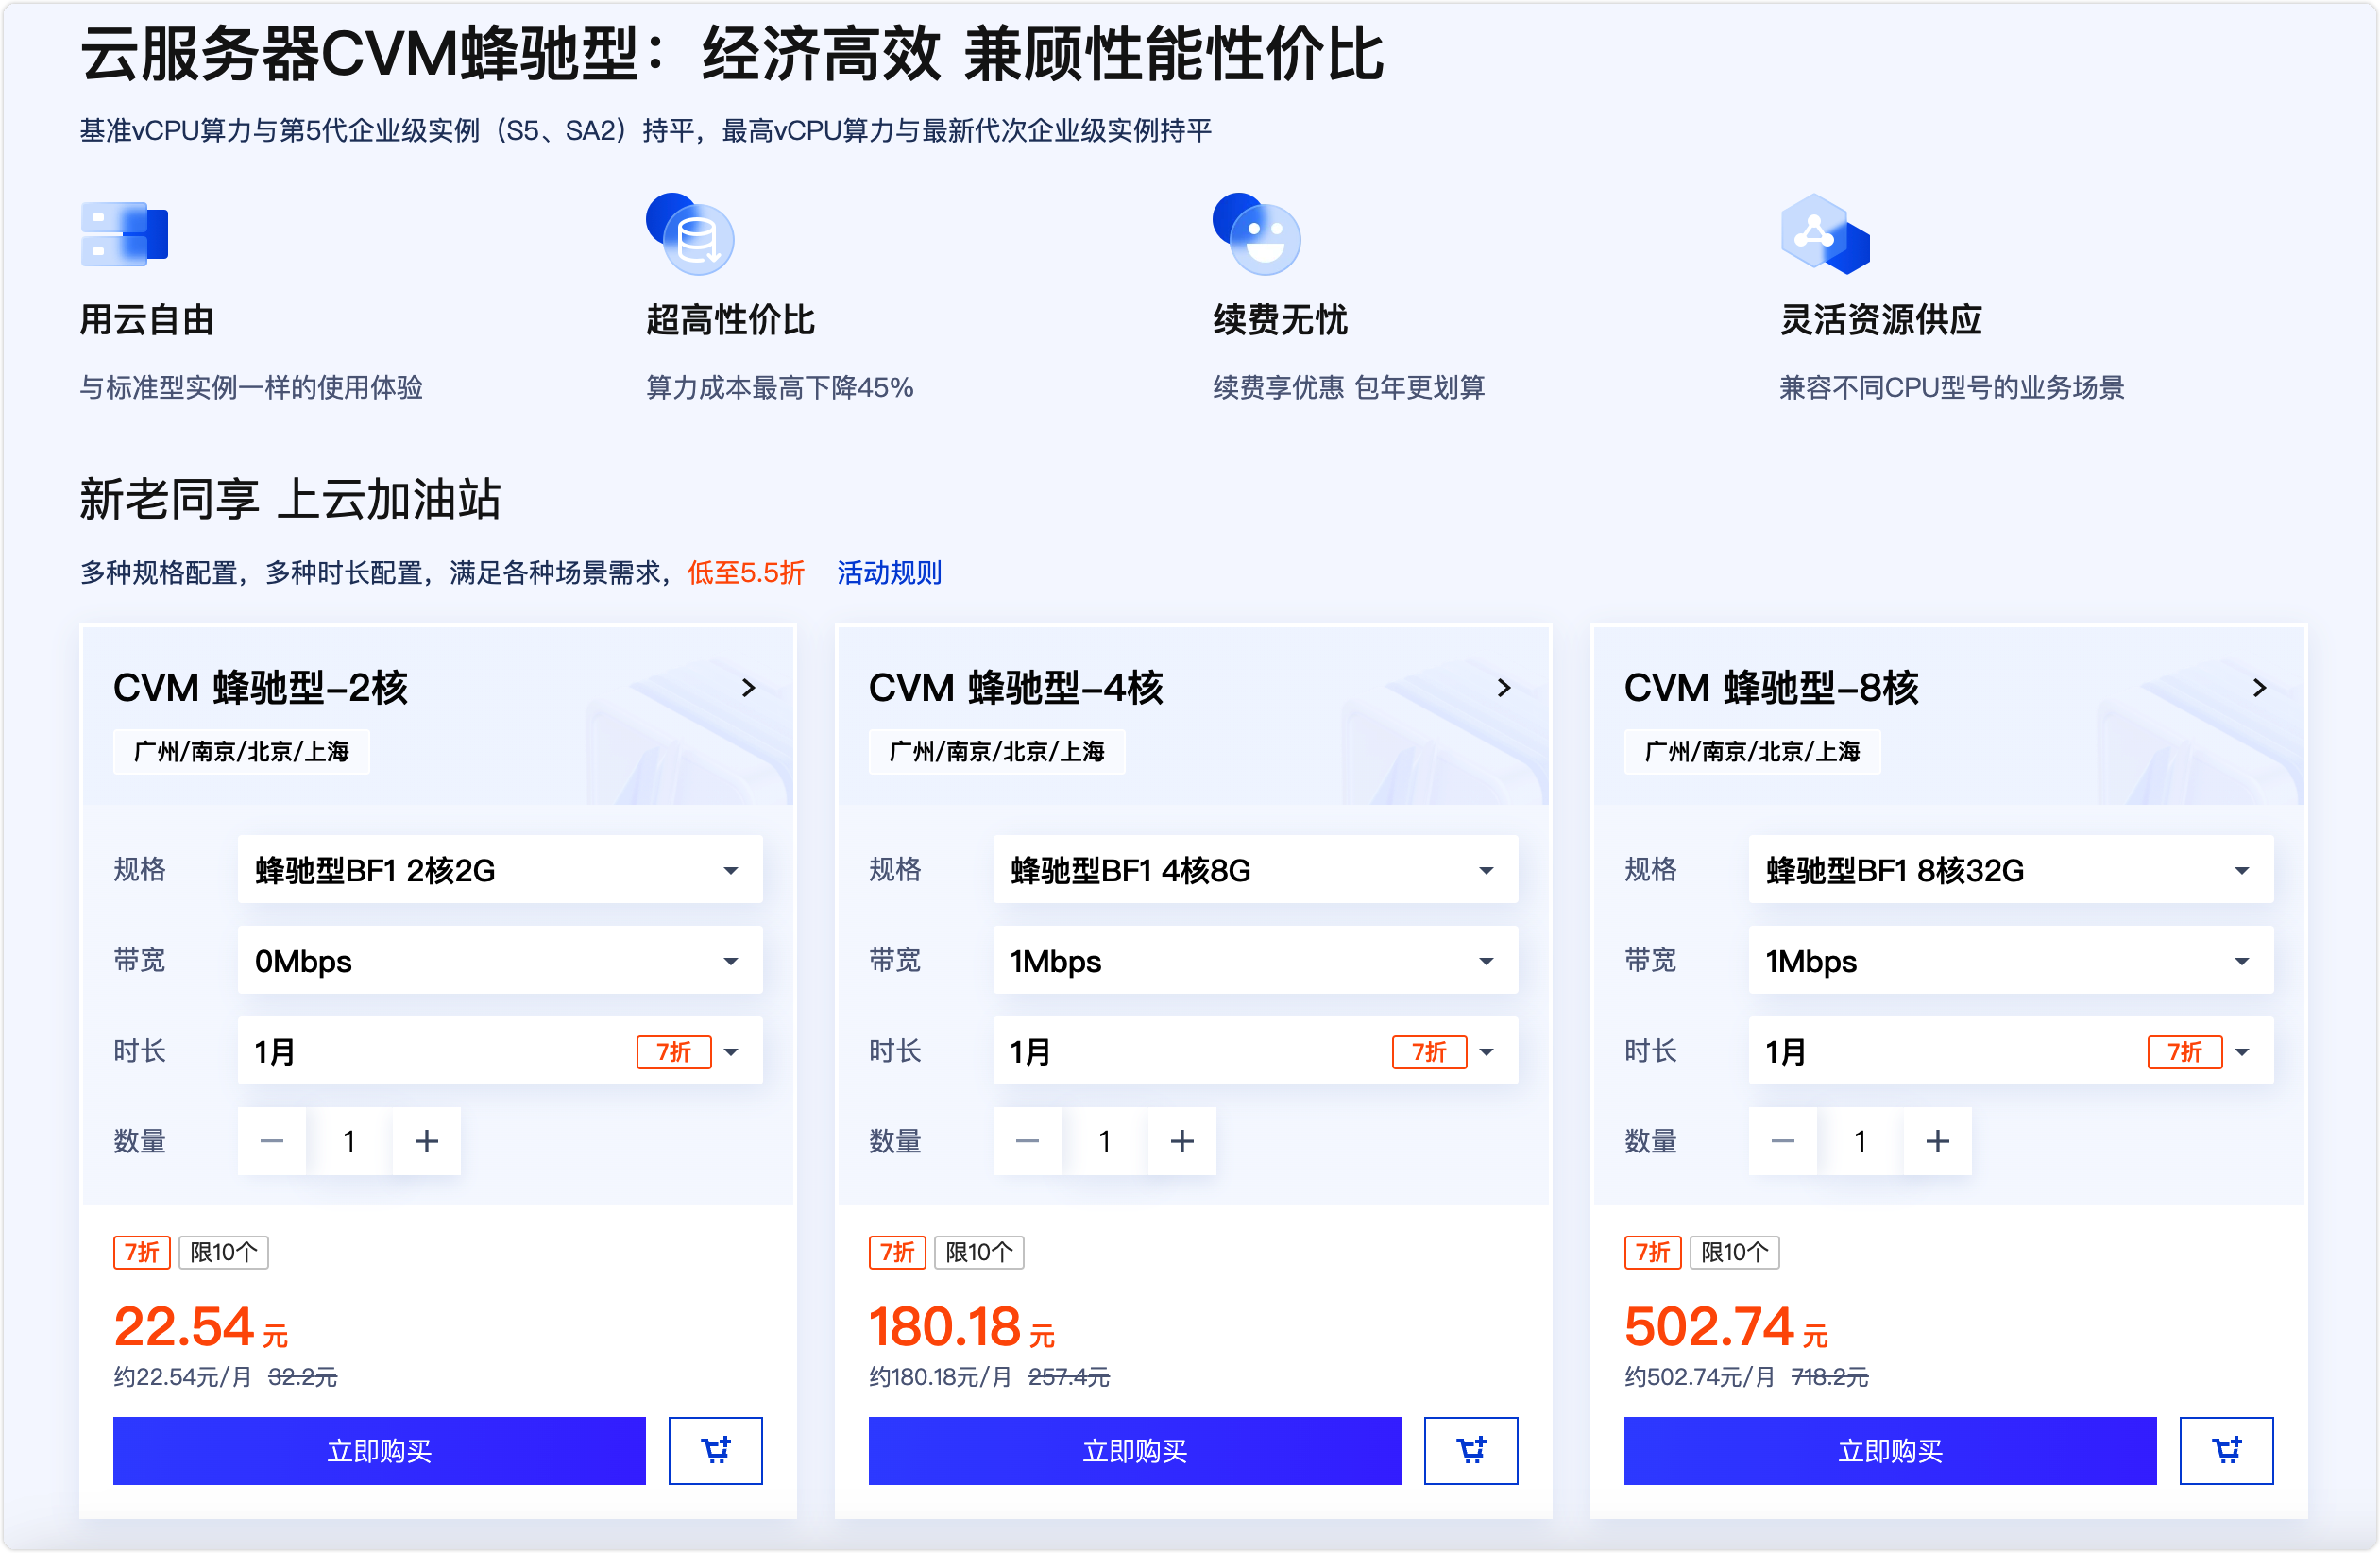Open CVM 蜂驰型-8核 details arrow
The image size is (2380, 1553).
pyautogui.click(x=2260, y=687)
